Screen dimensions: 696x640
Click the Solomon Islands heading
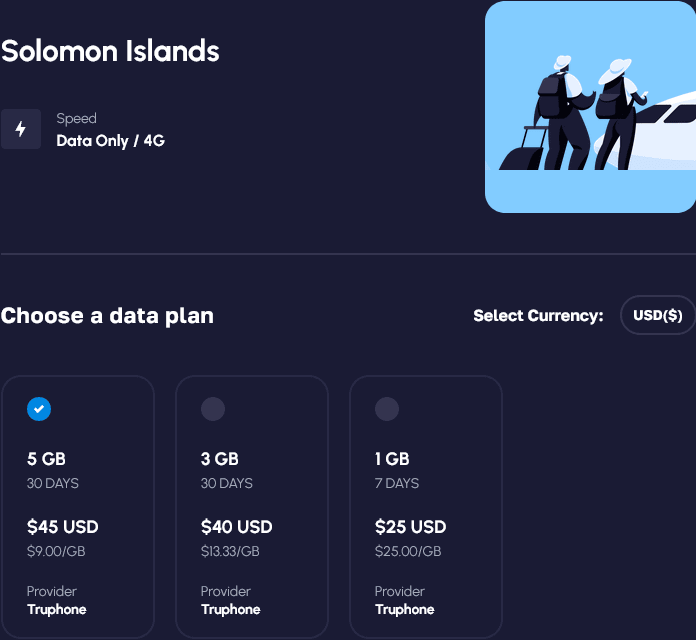tap(110, 51)
